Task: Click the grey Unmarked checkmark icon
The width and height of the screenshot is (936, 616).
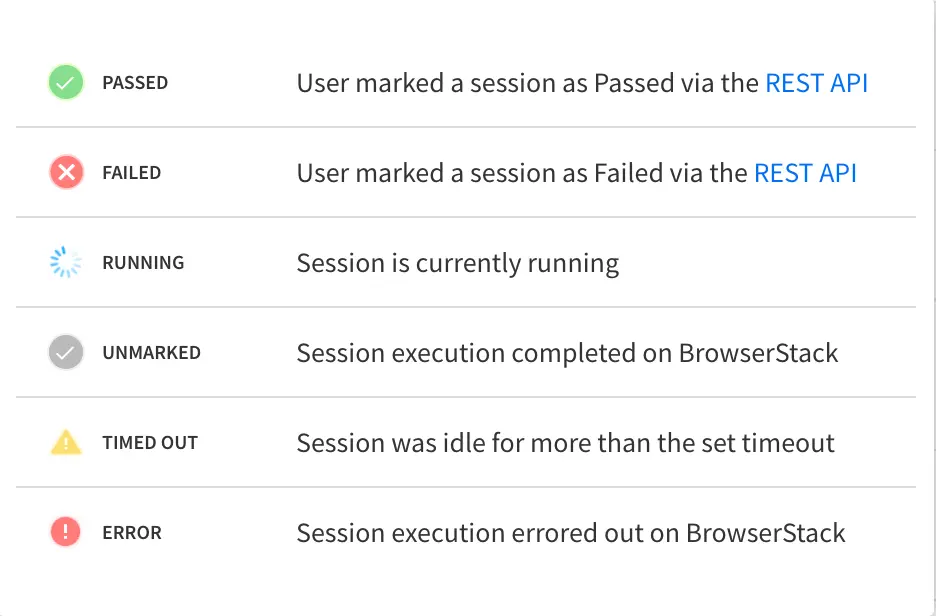Action: click(x=66, y=353)
